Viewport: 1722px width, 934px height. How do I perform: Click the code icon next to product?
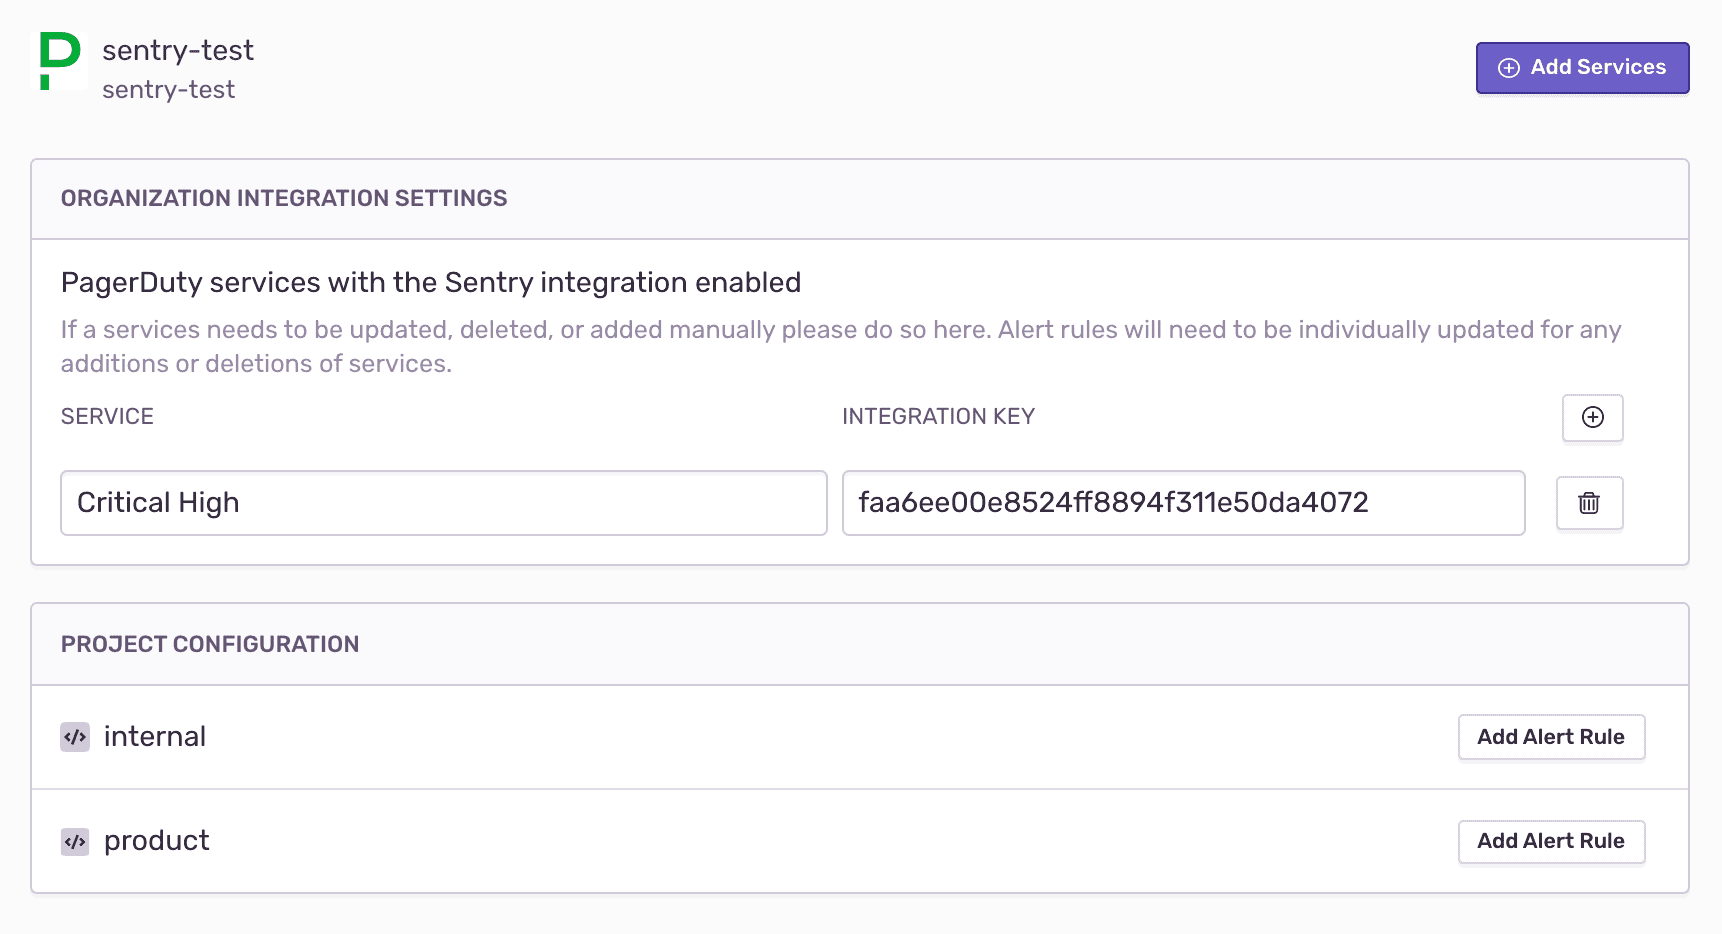[x=75, y=841]
